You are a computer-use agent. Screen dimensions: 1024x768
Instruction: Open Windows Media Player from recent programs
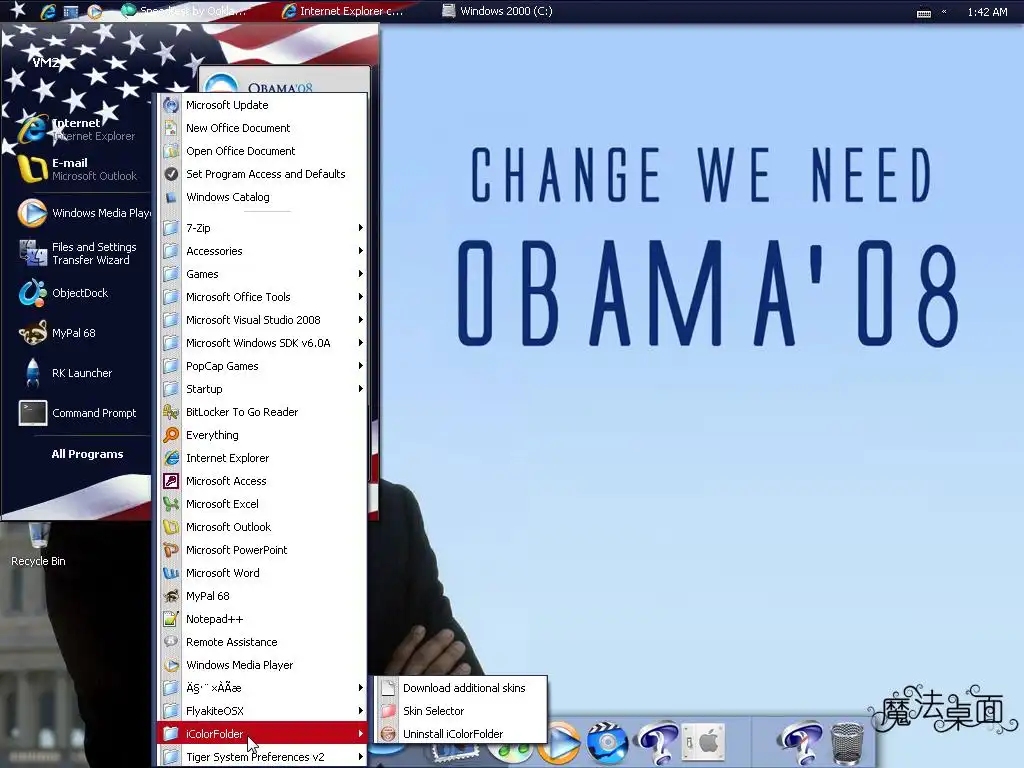(x=84, y=213)
